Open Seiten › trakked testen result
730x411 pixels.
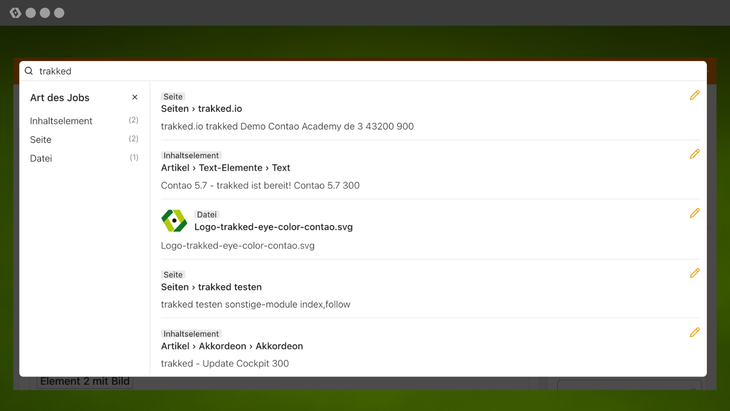[x=211, y=287]
